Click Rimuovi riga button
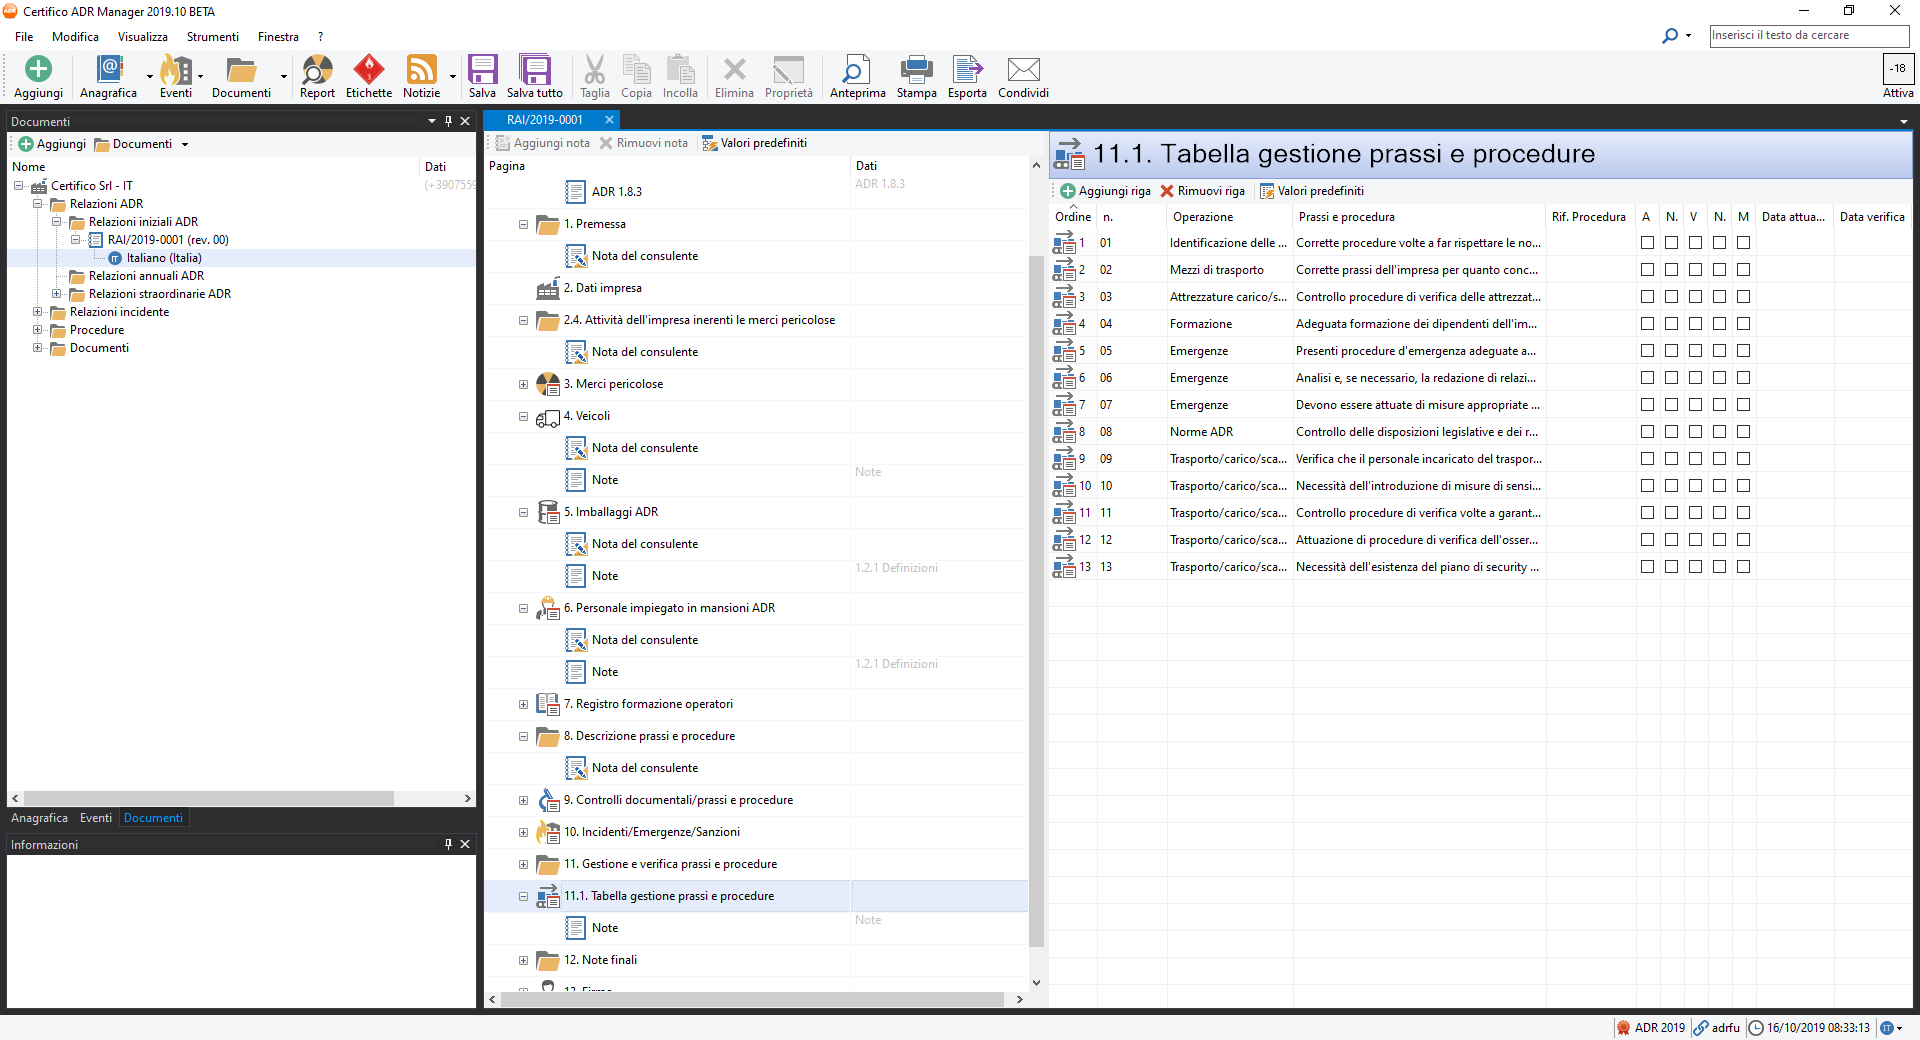 tap(1202, 191)
